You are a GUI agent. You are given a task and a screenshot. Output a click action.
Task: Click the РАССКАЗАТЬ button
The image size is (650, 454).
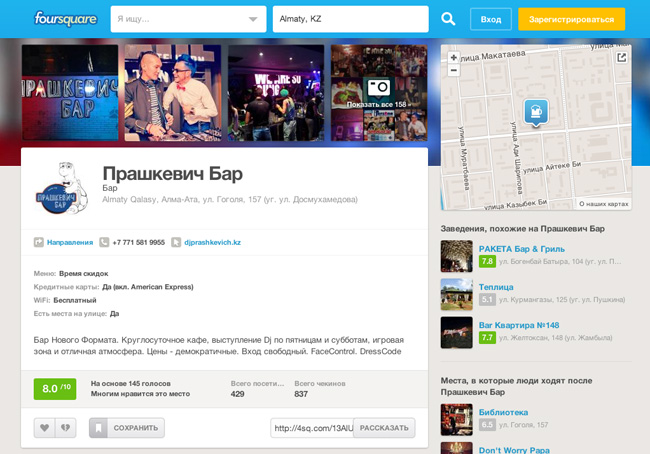(384, 427)
